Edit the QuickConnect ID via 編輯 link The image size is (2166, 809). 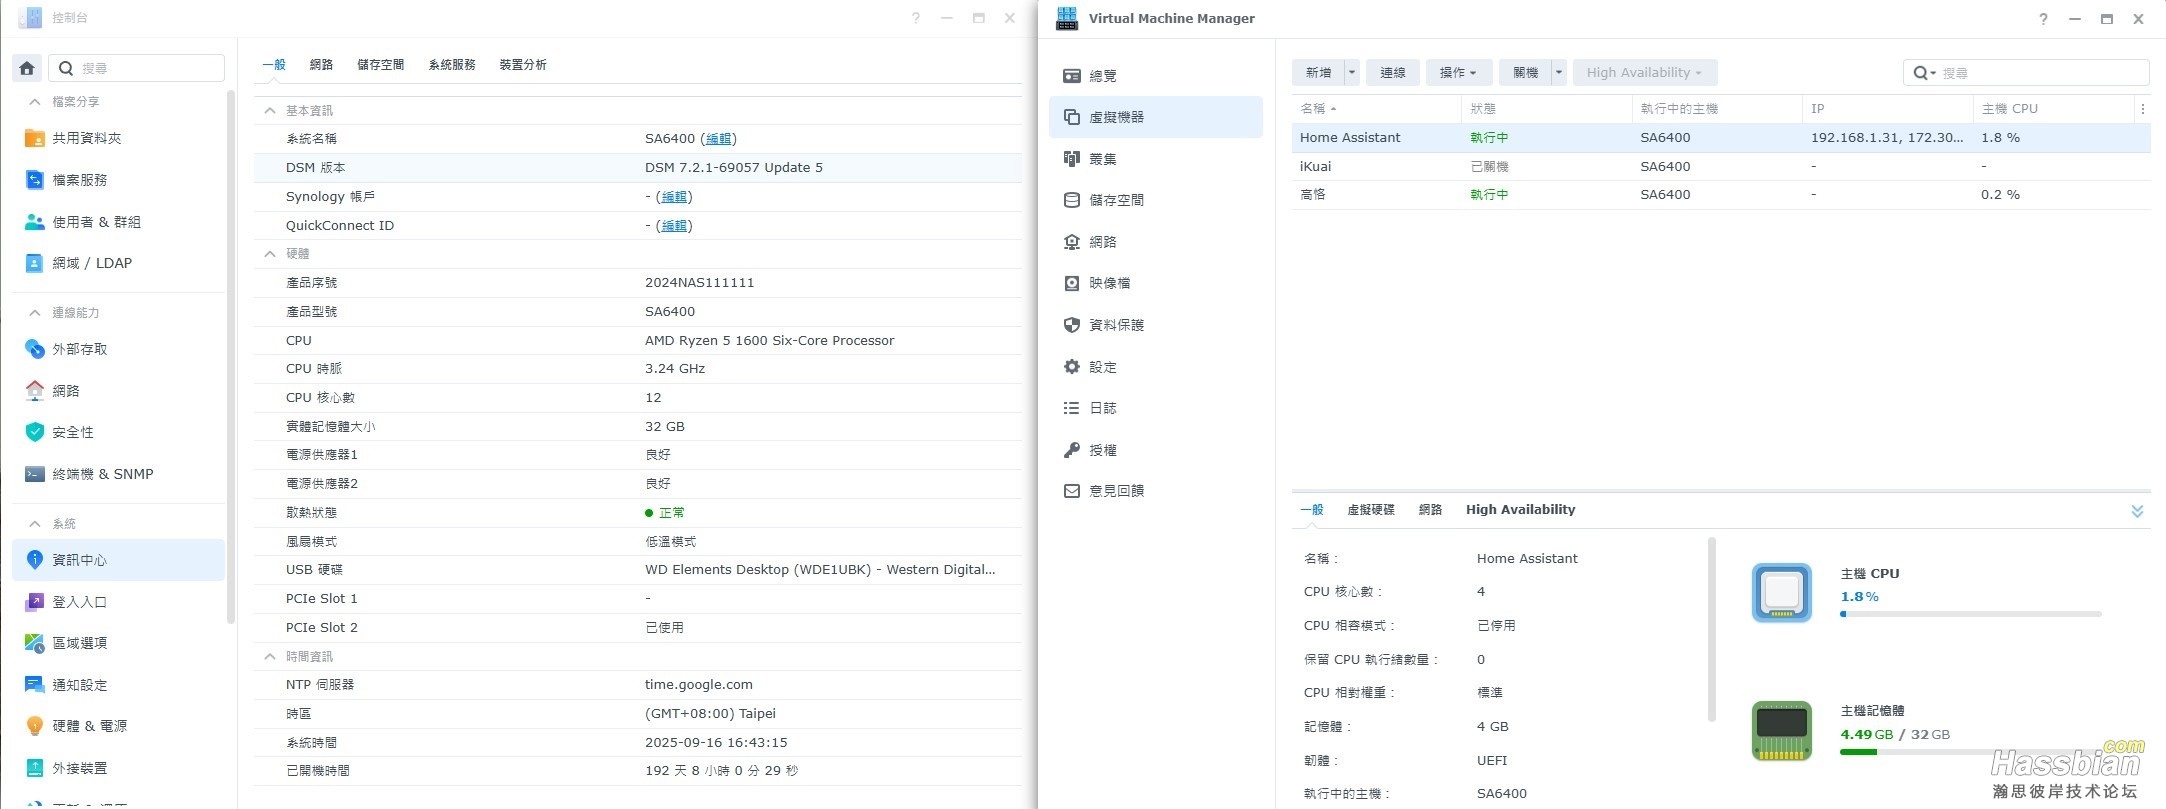(x=674, y=226)
